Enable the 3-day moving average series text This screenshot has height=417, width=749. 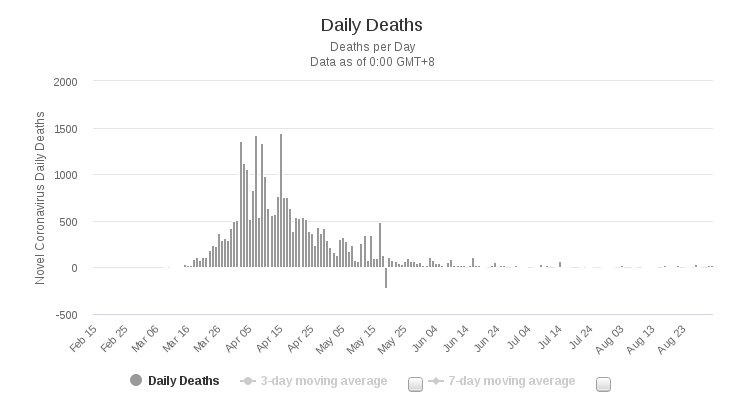(x=323, y=380)
